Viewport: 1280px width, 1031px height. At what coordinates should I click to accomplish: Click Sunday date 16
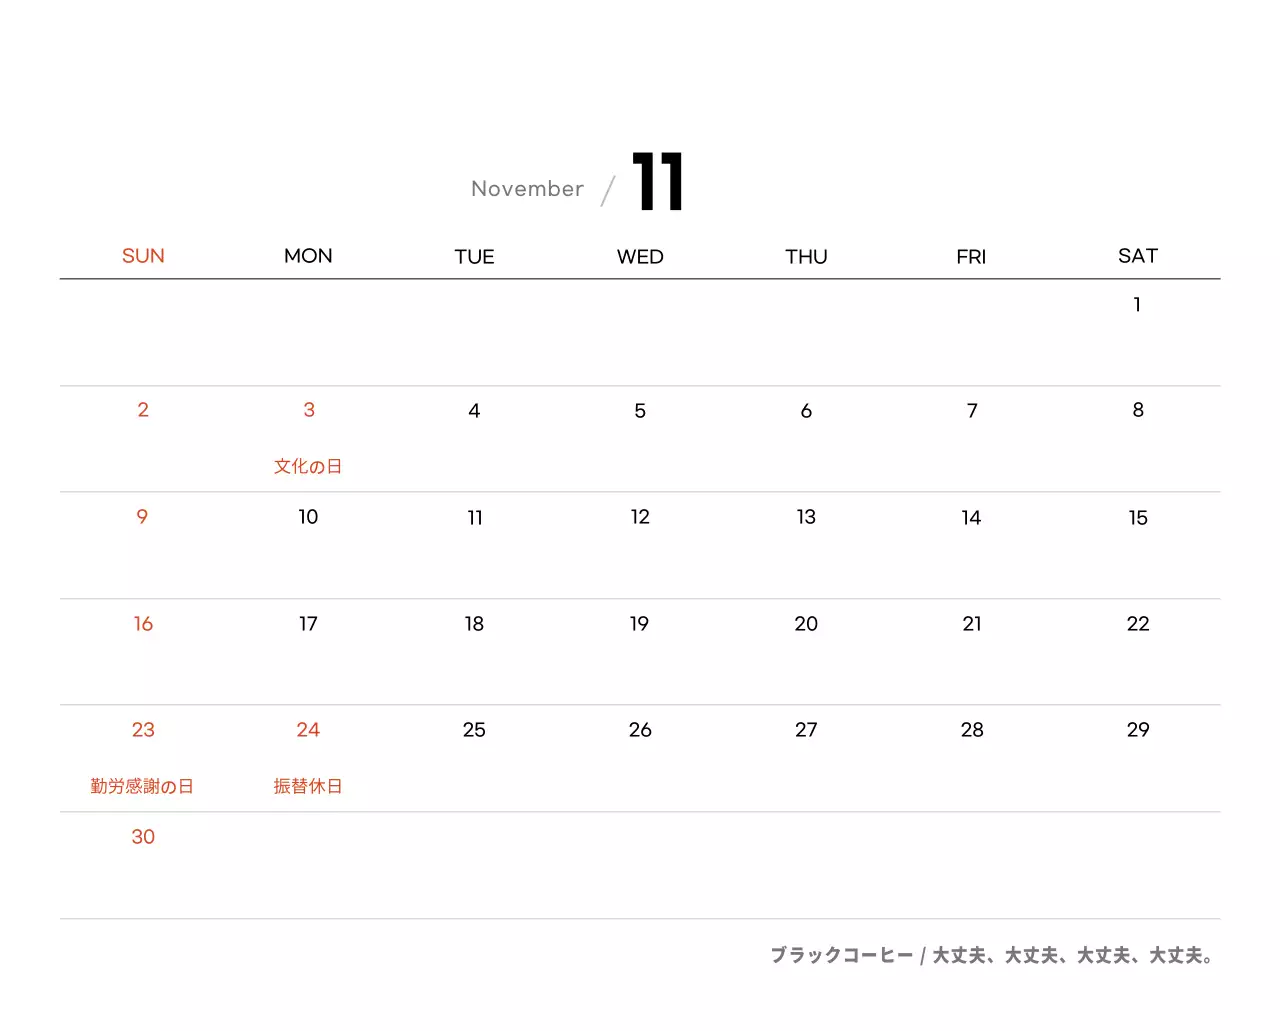point(143,624)
